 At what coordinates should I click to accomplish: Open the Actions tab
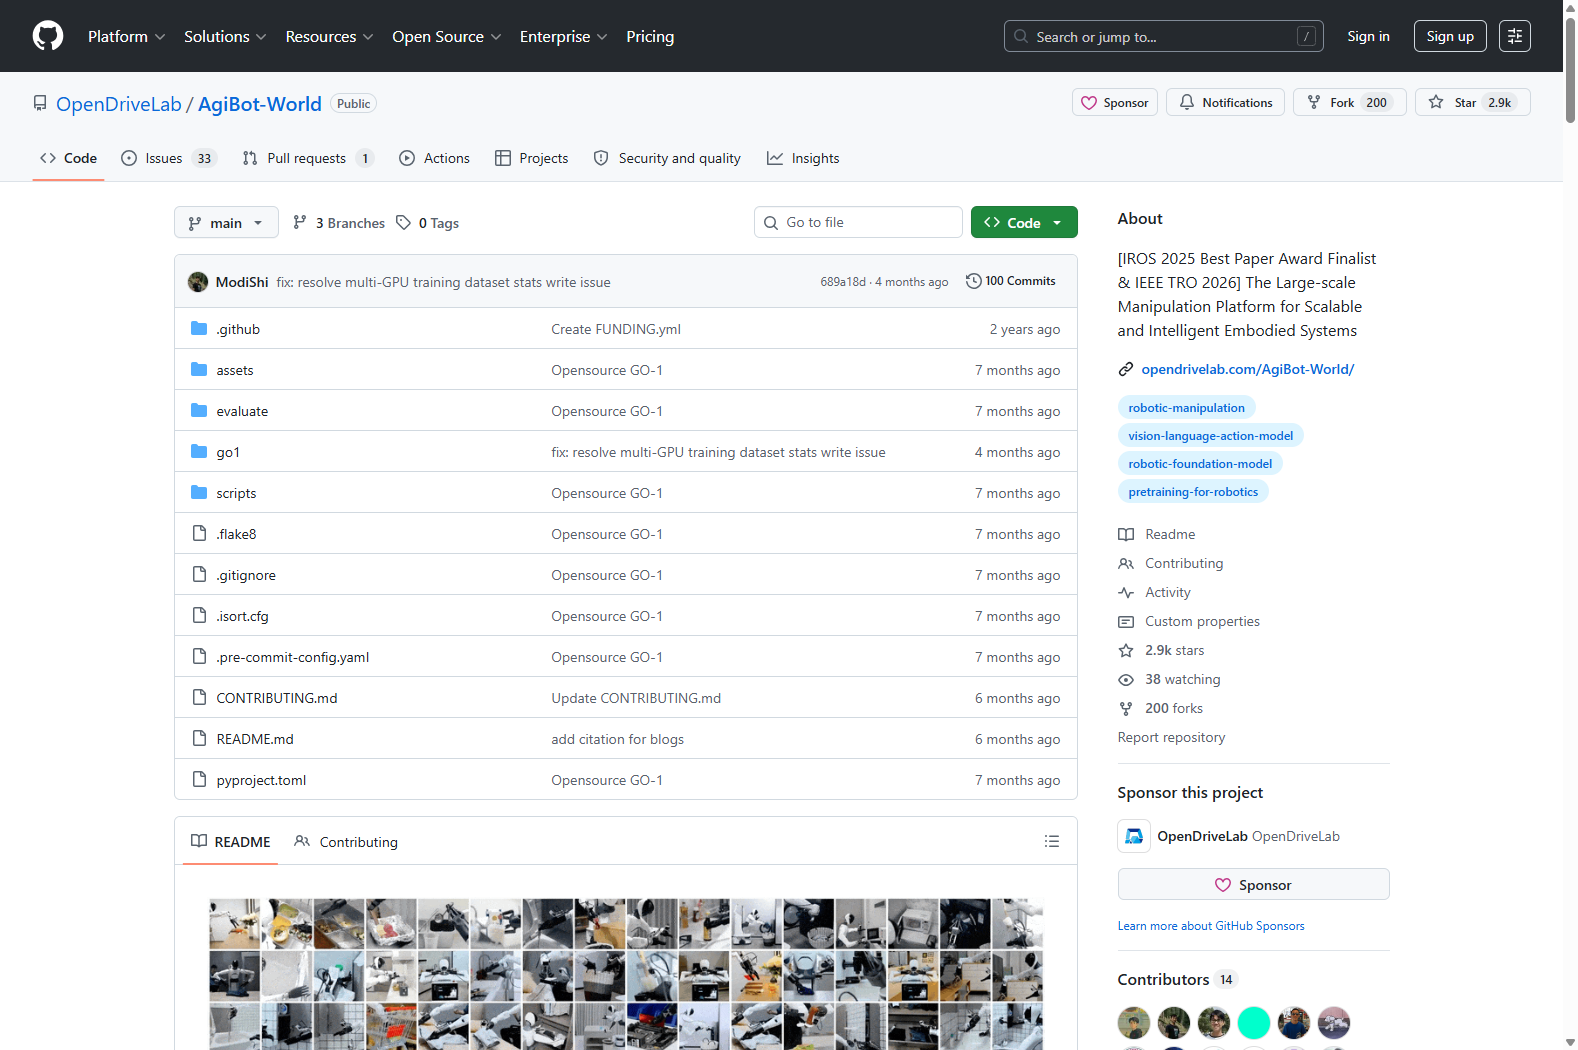pos(434,158)
